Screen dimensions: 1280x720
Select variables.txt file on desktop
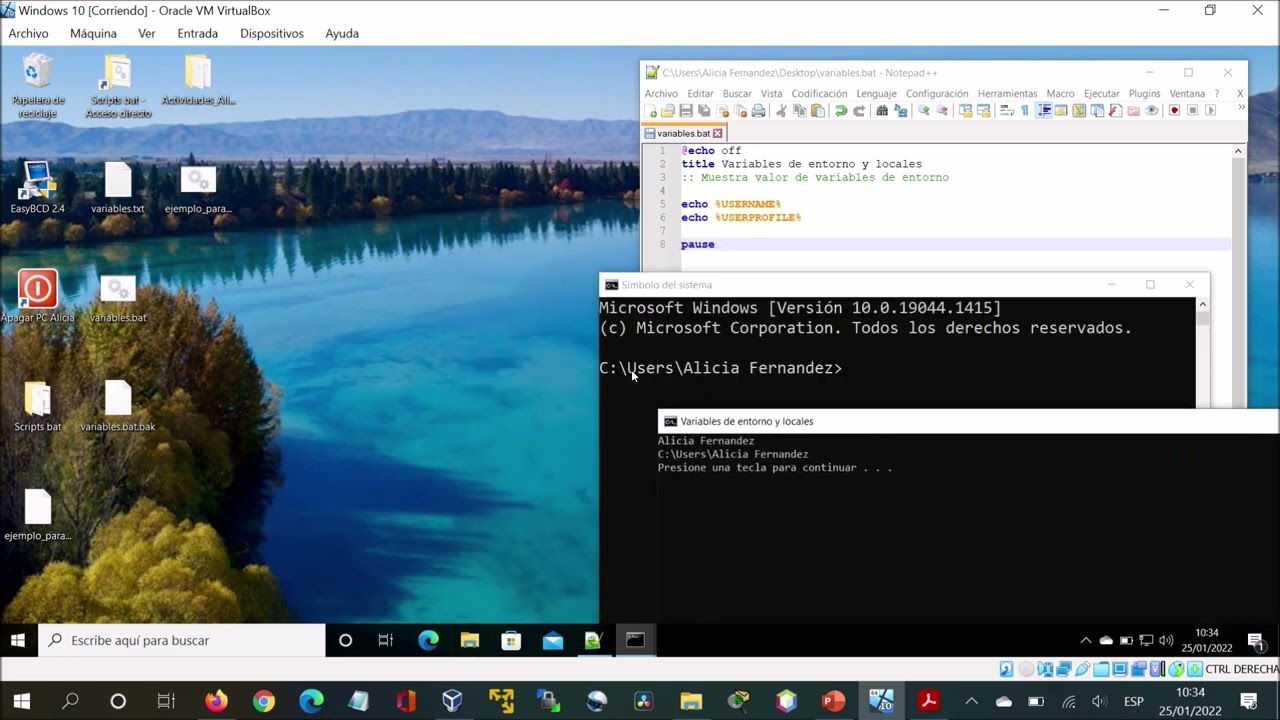click(x=118, y=187)
